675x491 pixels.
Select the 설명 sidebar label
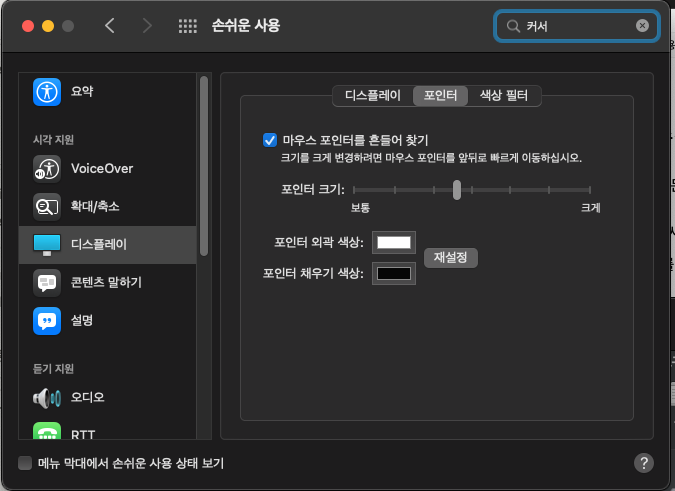(x=82, y=321)
